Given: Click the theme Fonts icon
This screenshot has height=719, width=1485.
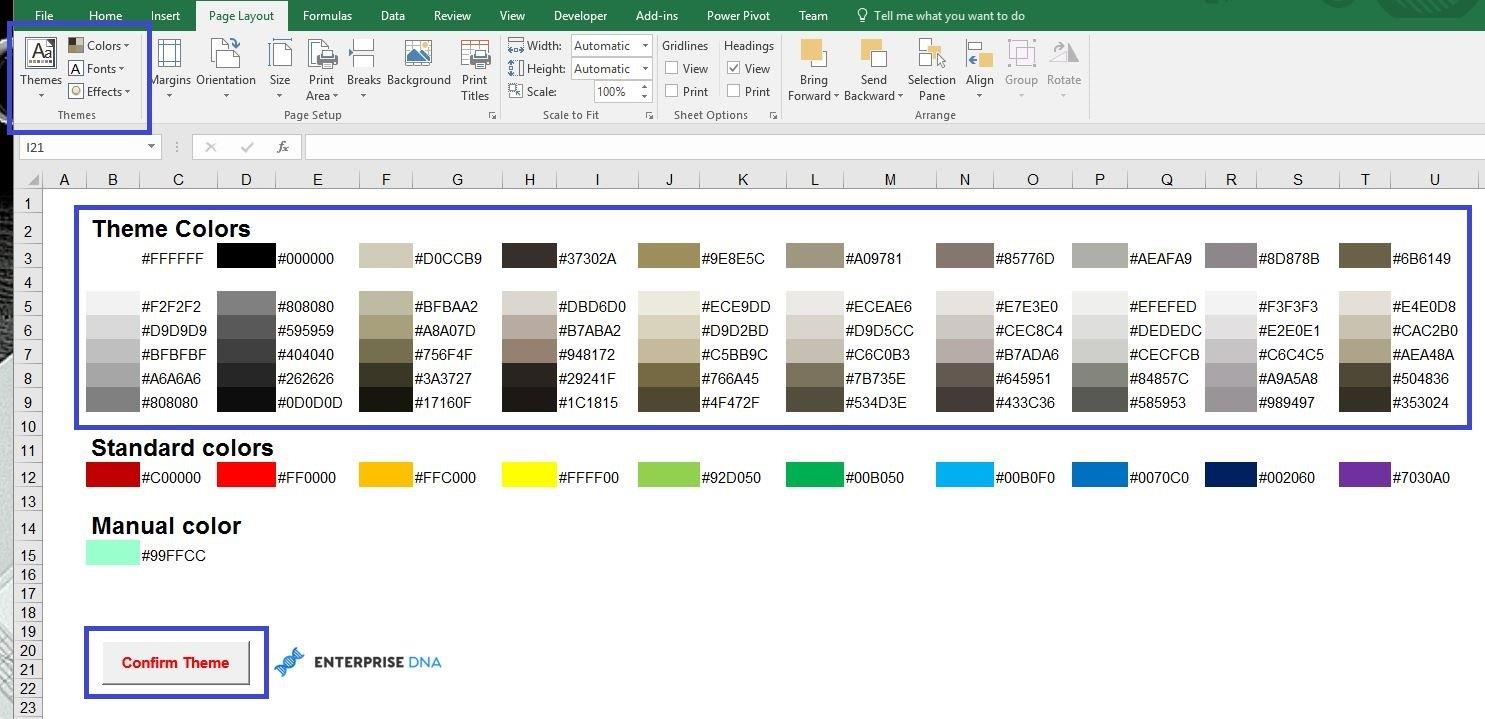Looking at the screenshot, I should pyautogui.click(x=76, y=68).
